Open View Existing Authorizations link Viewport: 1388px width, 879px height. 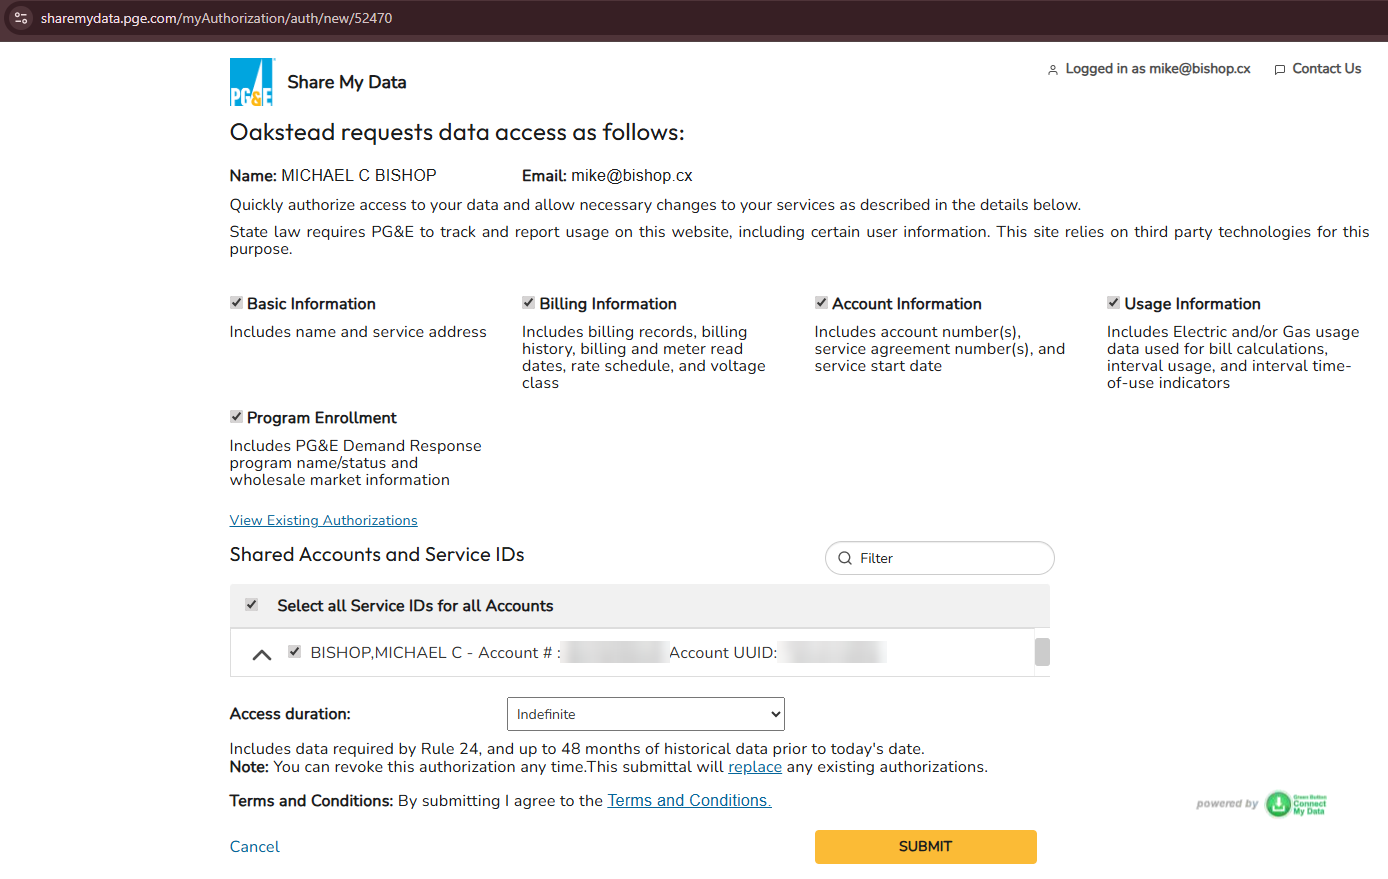click(x=324, y=520)
